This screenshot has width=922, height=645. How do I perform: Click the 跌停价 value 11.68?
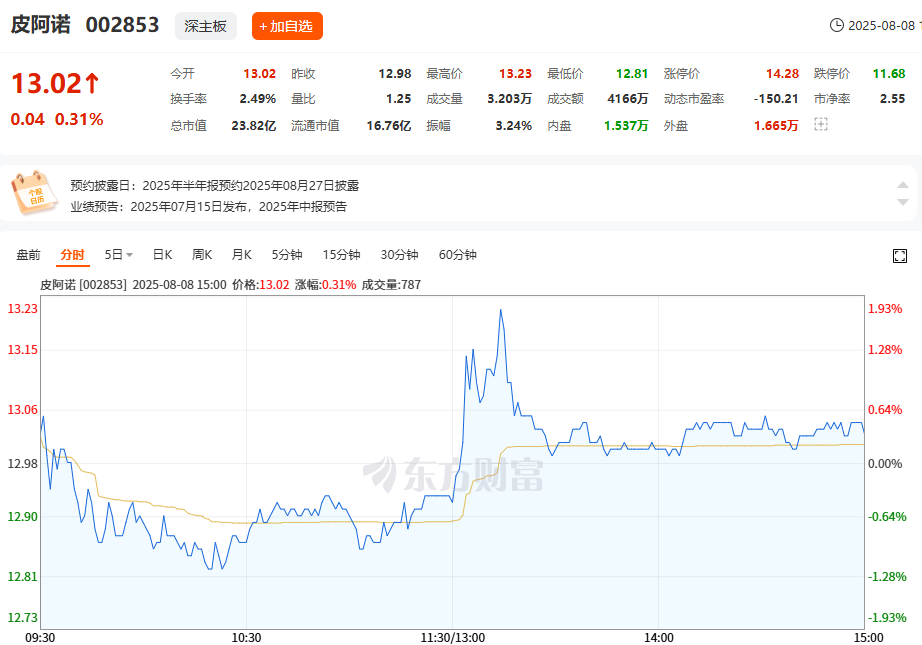[888, 73]
